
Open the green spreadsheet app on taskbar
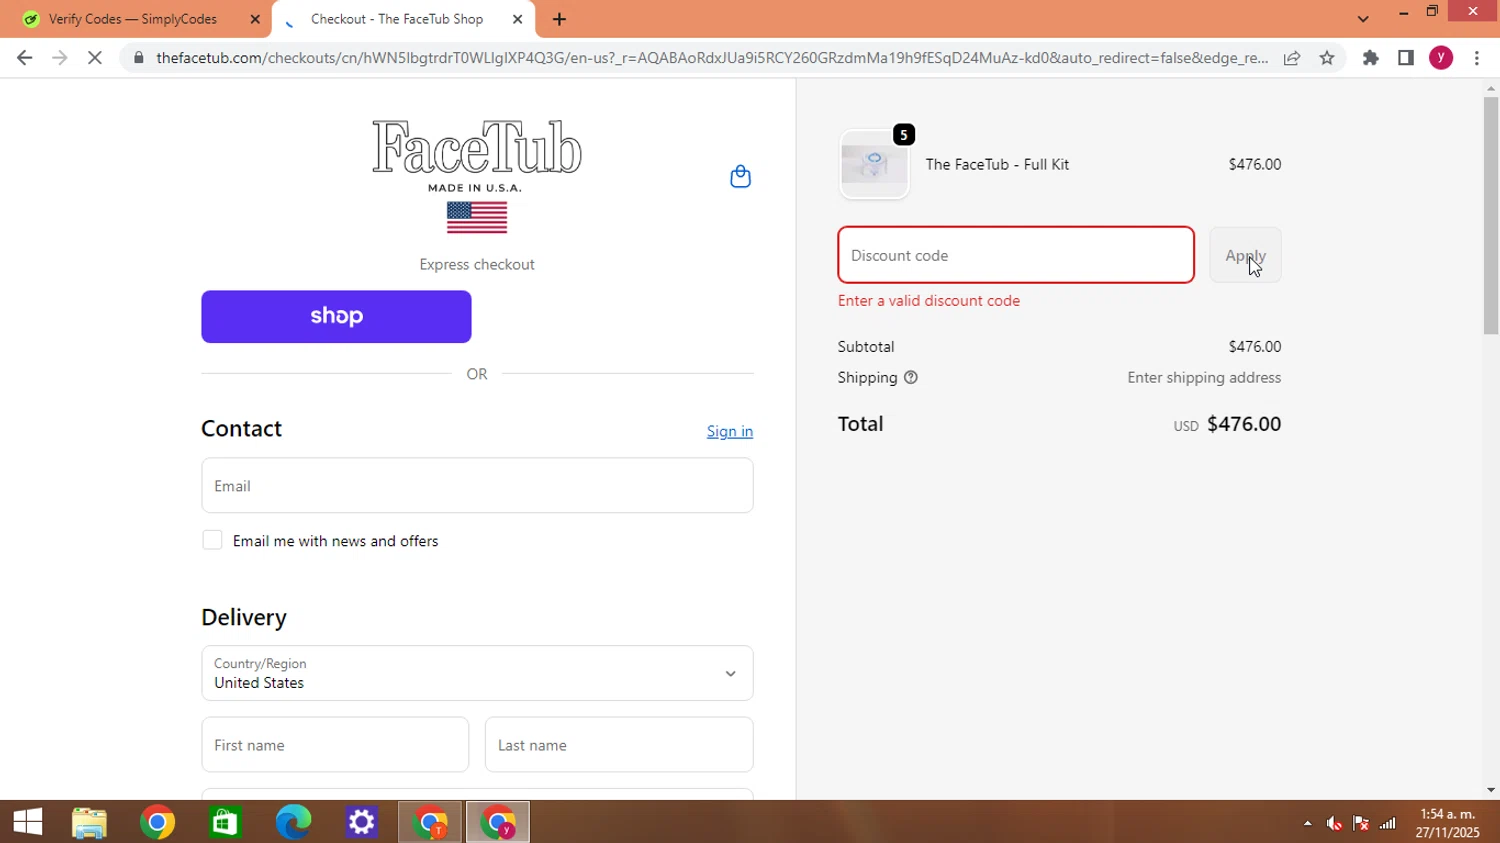(x=226, y=822)
